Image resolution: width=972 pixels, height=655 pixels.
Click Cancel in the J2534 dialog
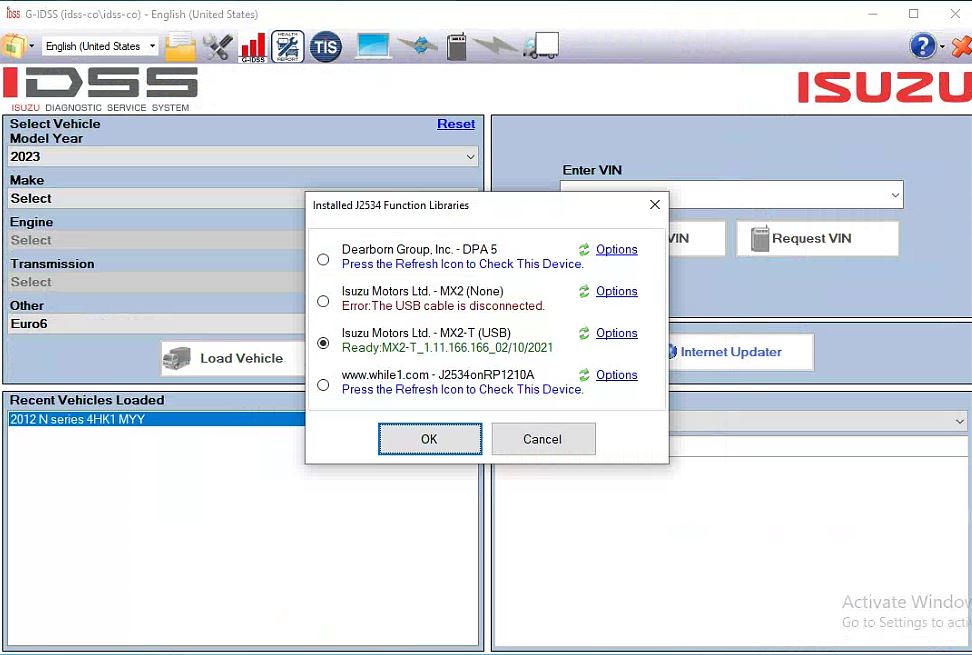coord(543,439)
